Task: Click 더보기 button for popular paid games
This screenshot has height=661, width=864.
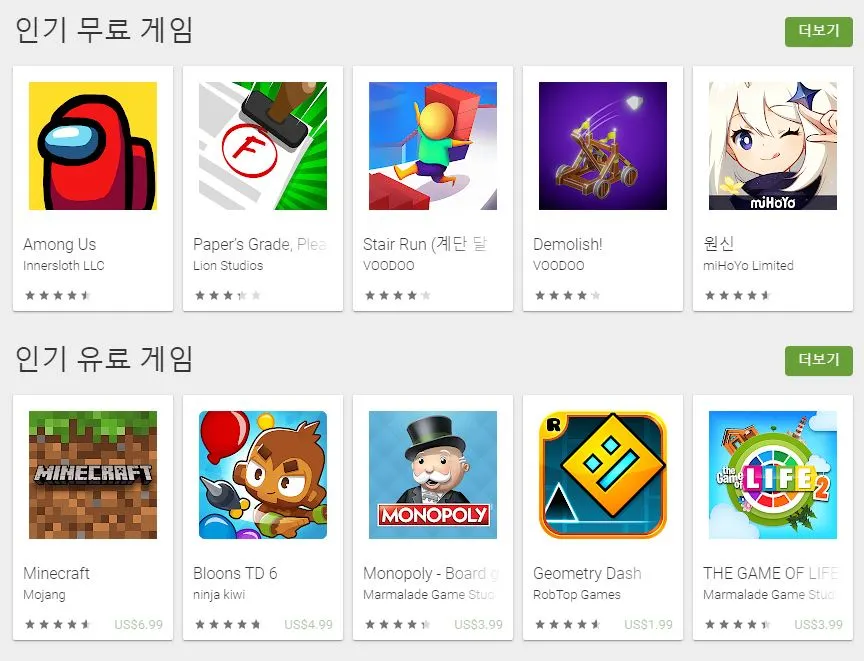Action: coord(819,361)
